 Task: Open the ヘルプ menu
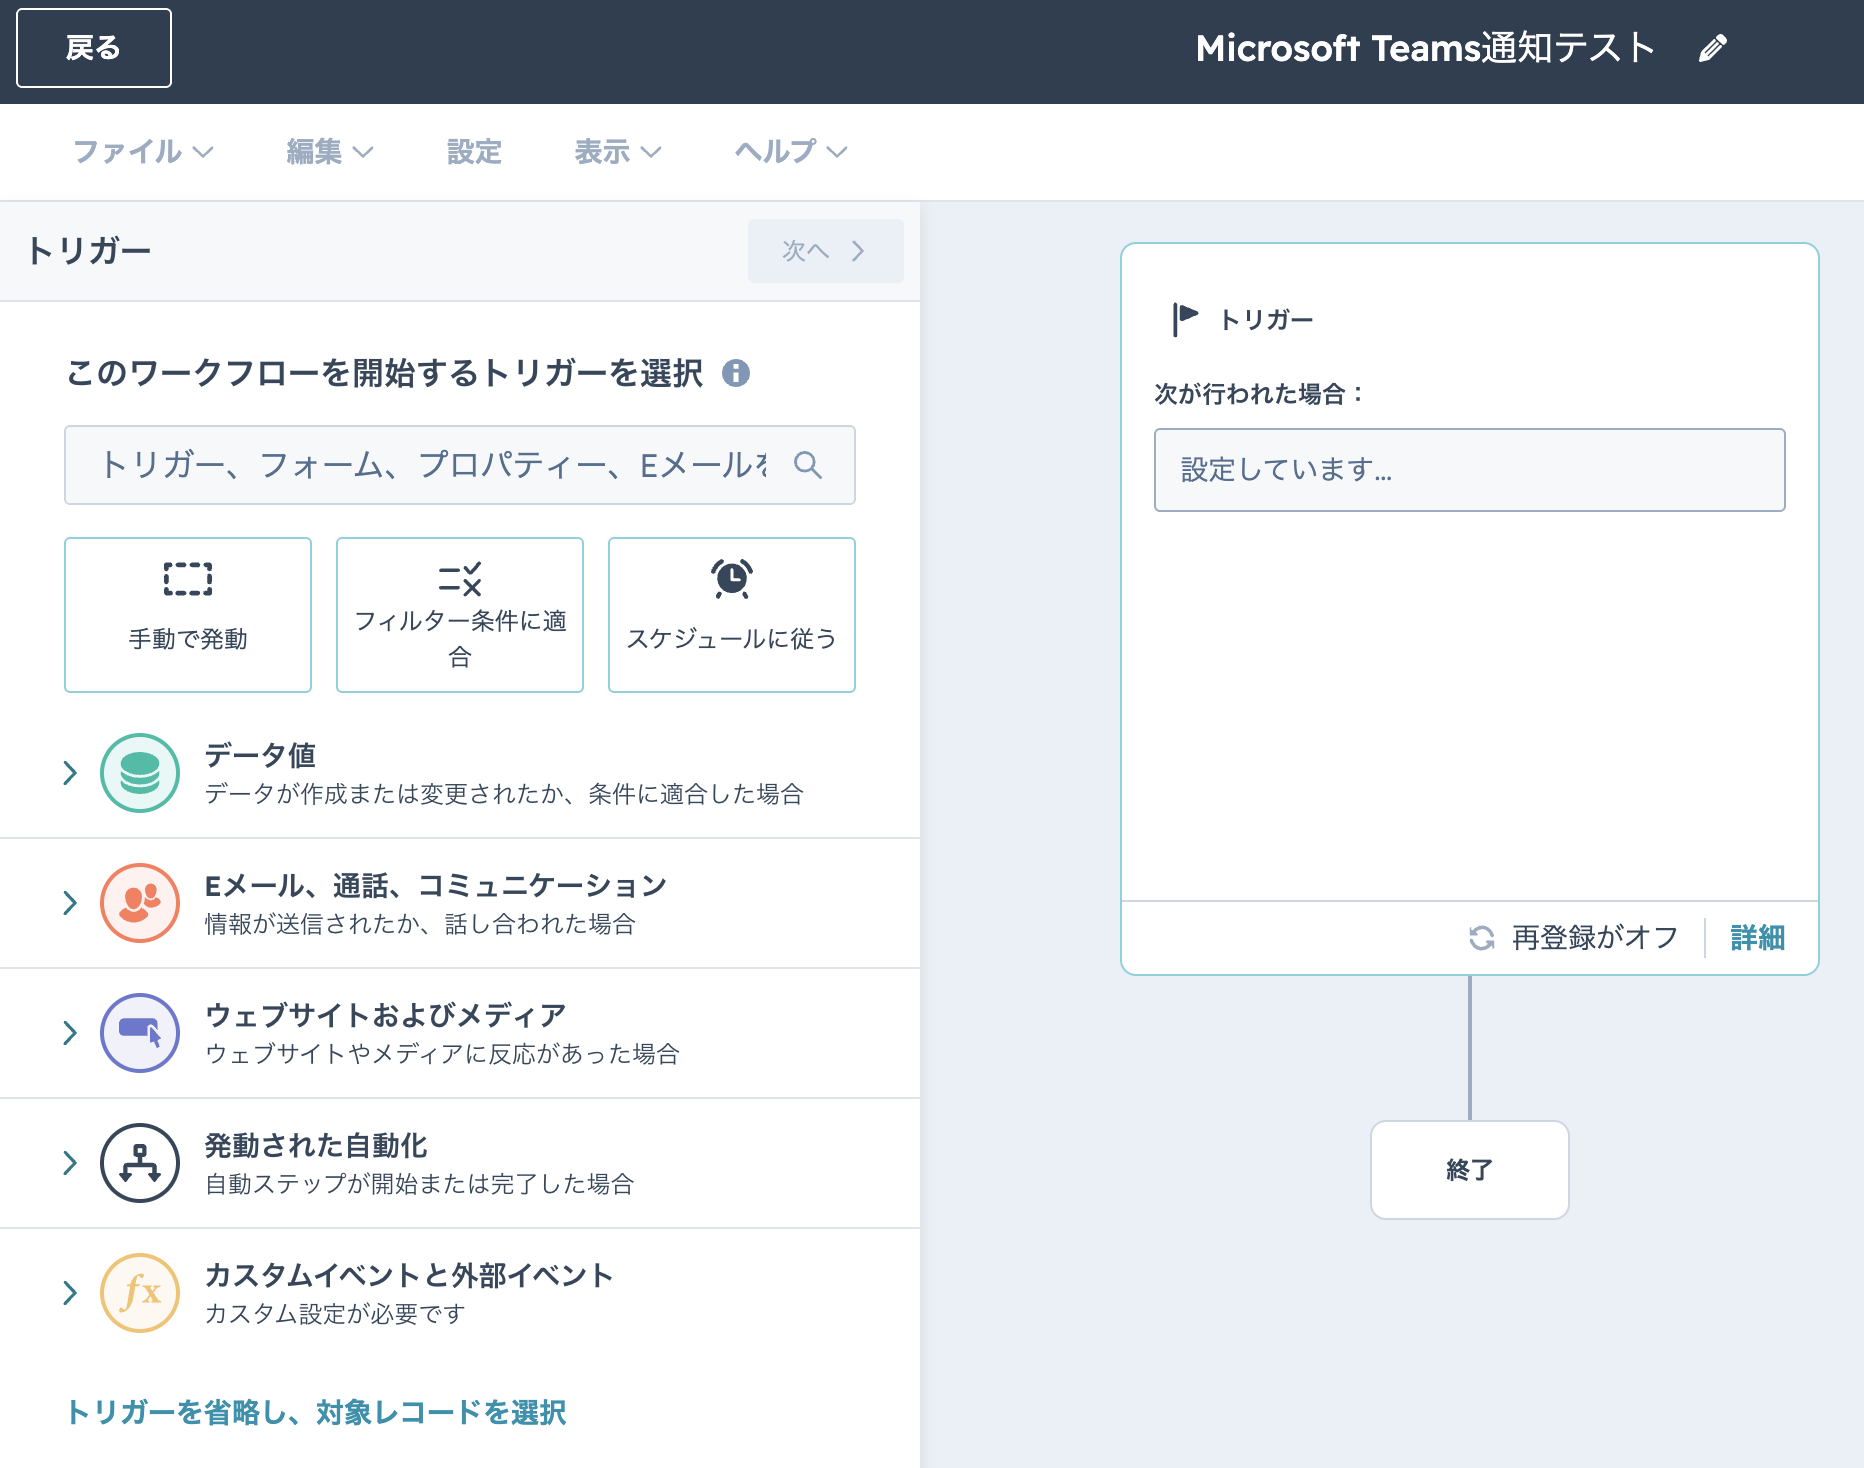coord(791,152)
